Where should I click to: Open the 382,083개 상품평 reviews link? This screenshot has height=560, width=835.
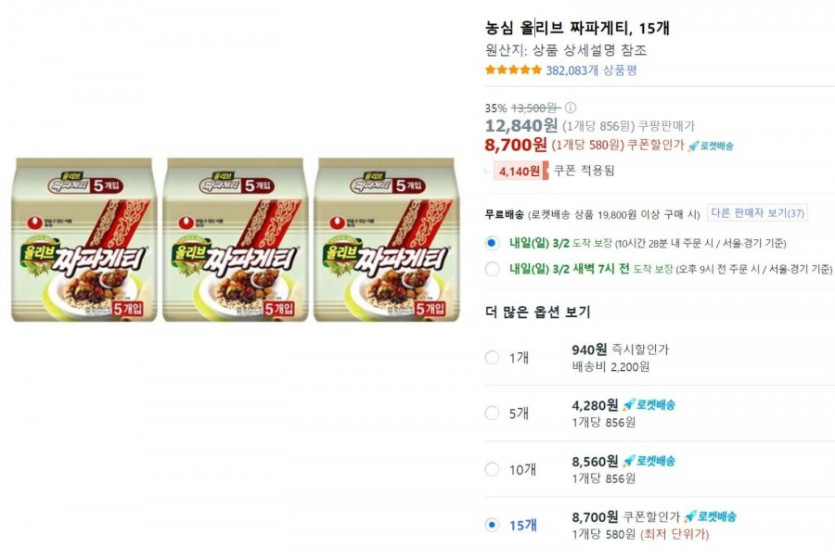tap(591, 70)
